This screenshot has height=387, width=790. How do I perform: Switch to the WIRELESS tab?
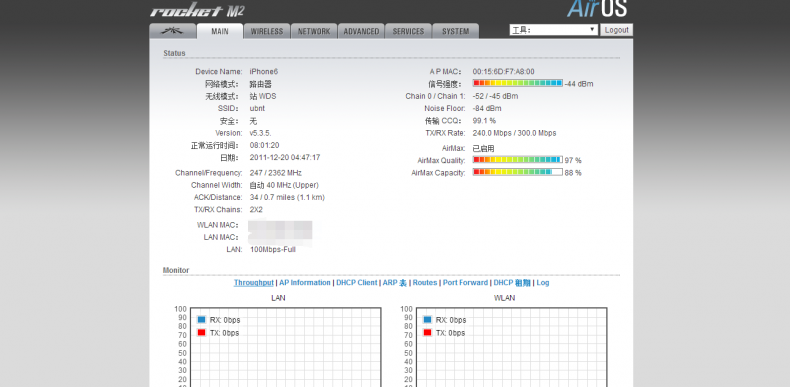tap(267, 31)
